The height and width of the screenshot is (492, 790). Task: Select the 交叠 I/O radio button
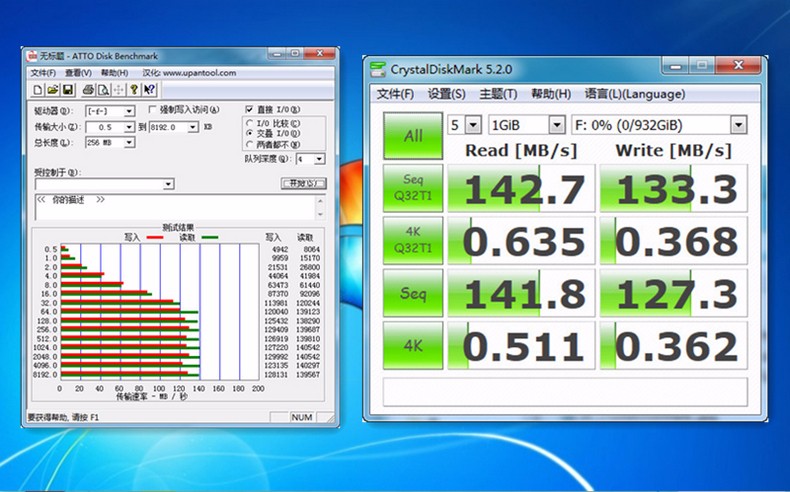point(249,133)
